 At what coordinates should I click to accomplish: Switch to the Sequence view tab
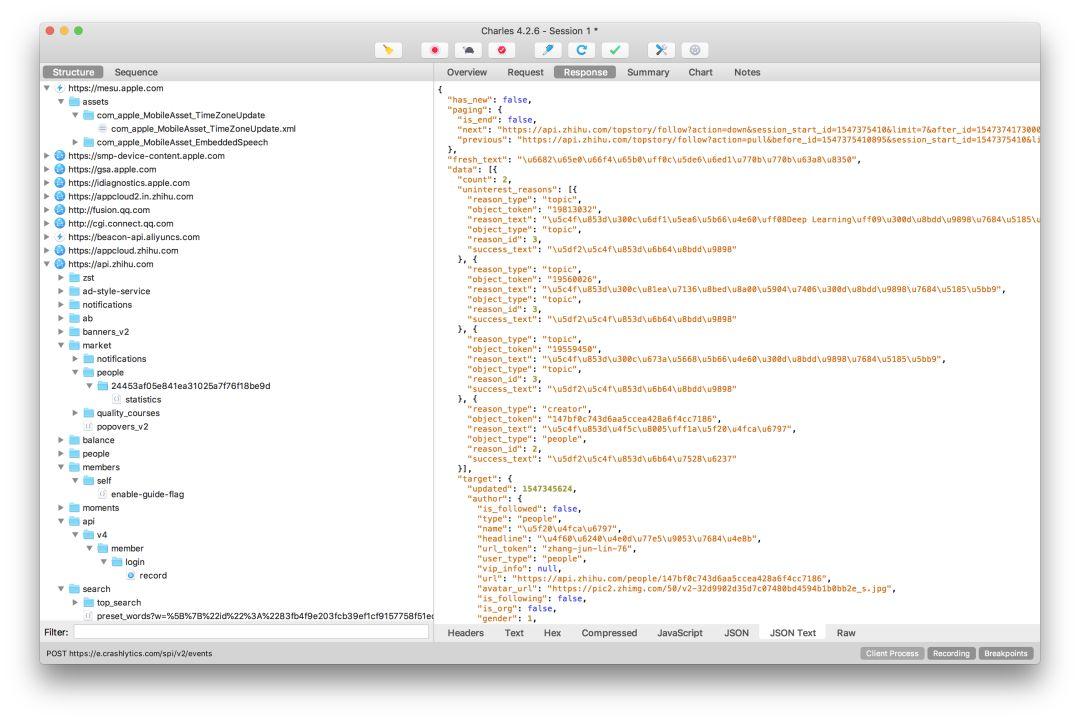click(x=136, y=72)
